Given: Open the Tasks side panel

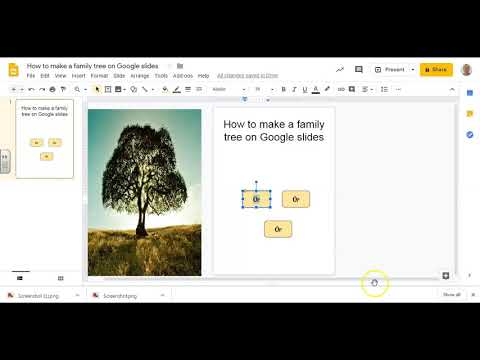Looking at the screenshot, I should coord(470,135).
